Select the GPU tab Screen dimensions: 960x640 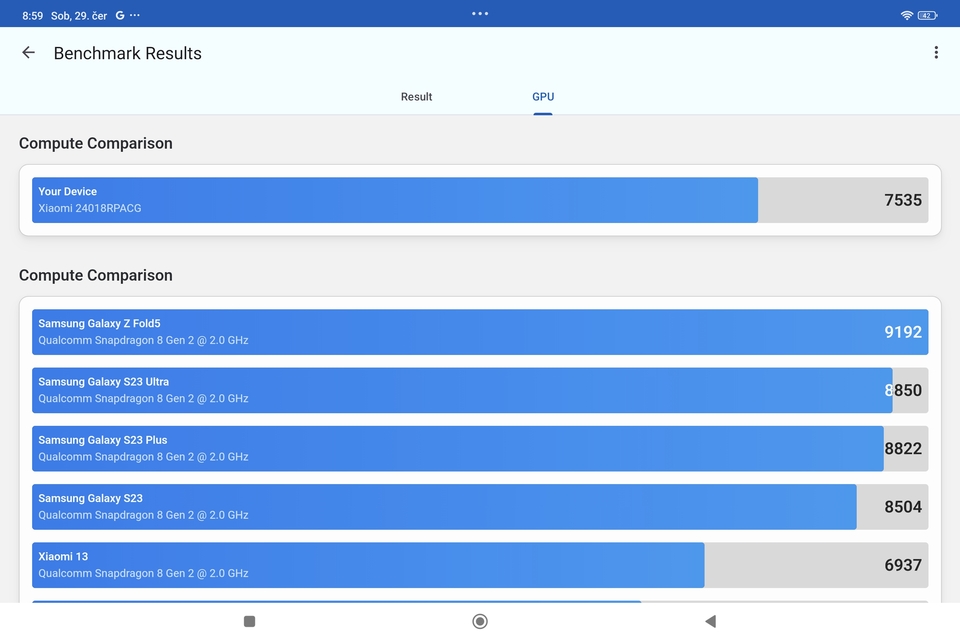[x=543, y=96]
